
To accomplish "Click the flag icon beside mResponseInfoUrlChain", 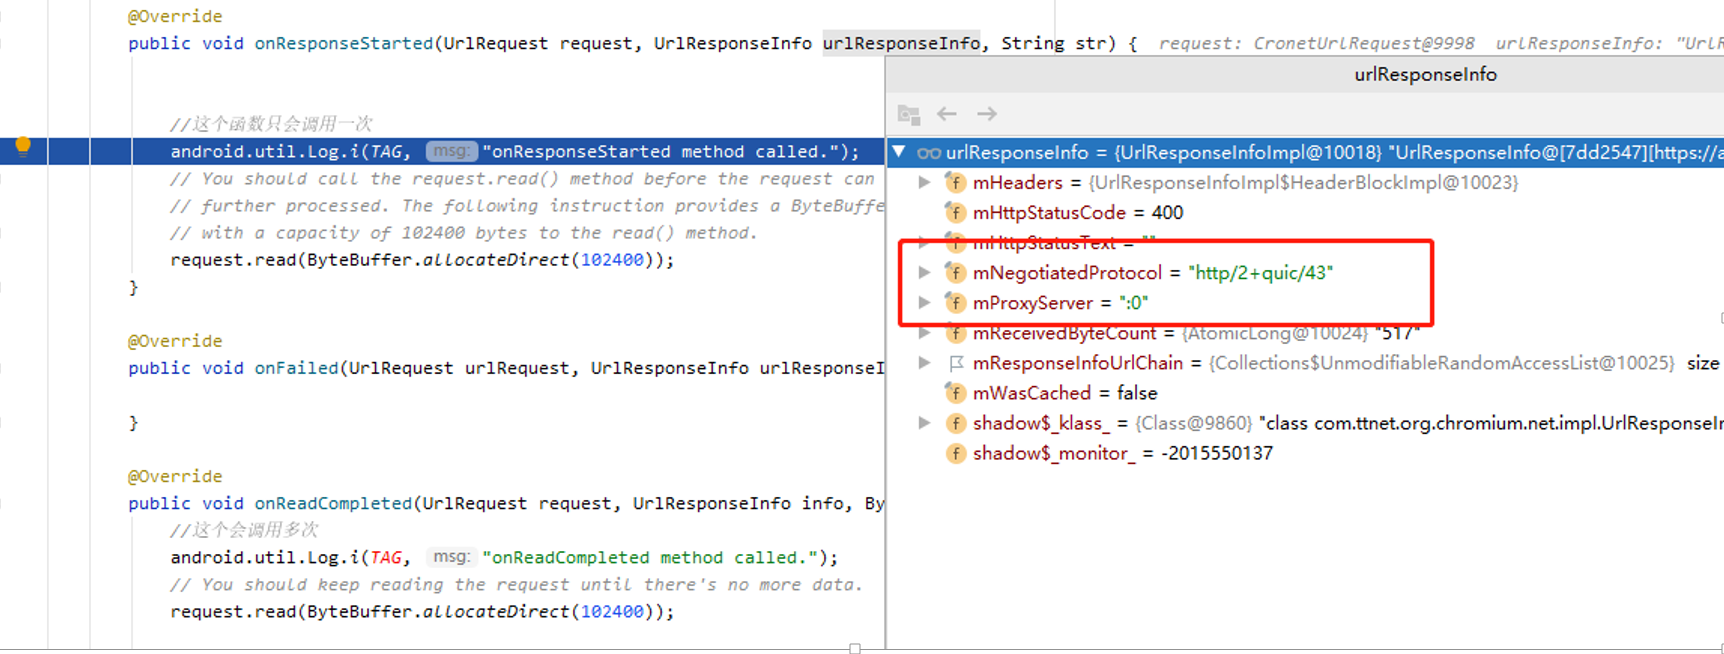I will point(956,363).
